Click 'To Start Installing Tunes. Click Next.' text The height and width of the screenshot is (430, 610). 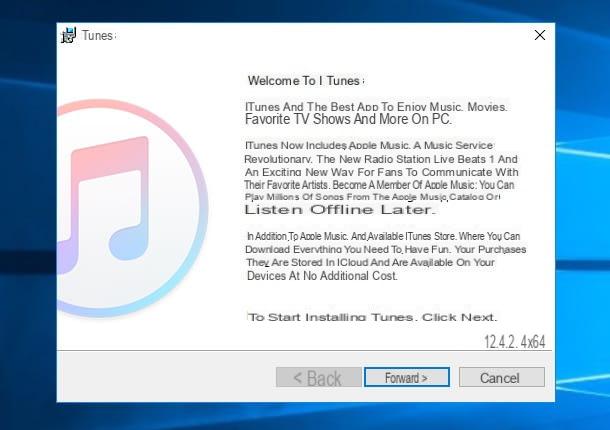[x=372, y=317]
